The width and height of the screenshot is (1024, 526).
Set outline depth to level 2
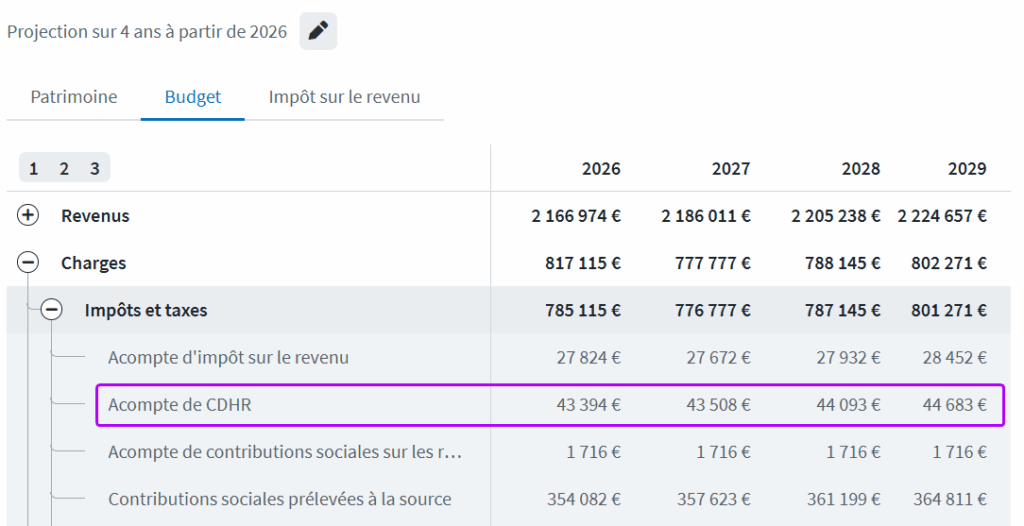[64, 168]
